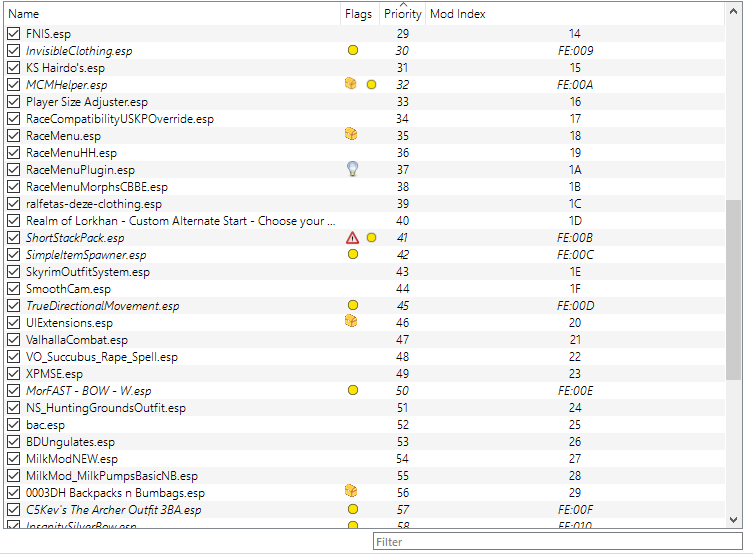Select the ralfetas-deze-clothing.esp row
This screenshot has height=554, width=753.
tap(364, 204)
